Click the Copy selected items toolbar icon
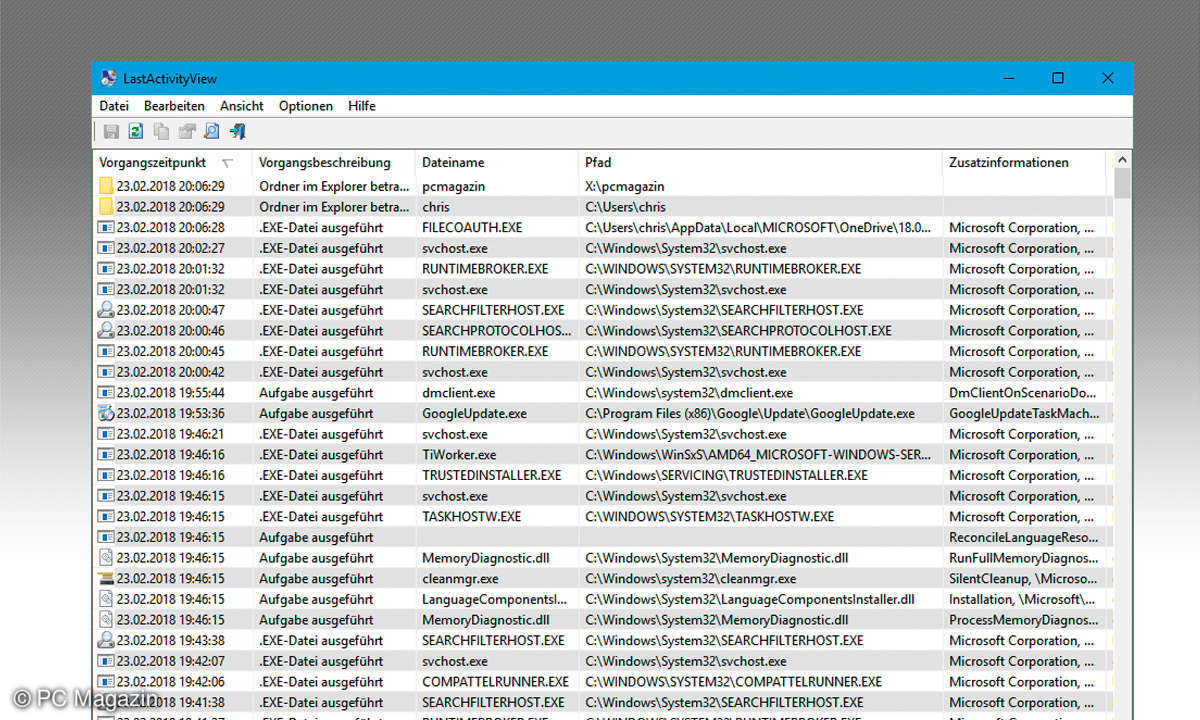The image size is (1200, 720). pyautogui.click(x=161, y=131)
